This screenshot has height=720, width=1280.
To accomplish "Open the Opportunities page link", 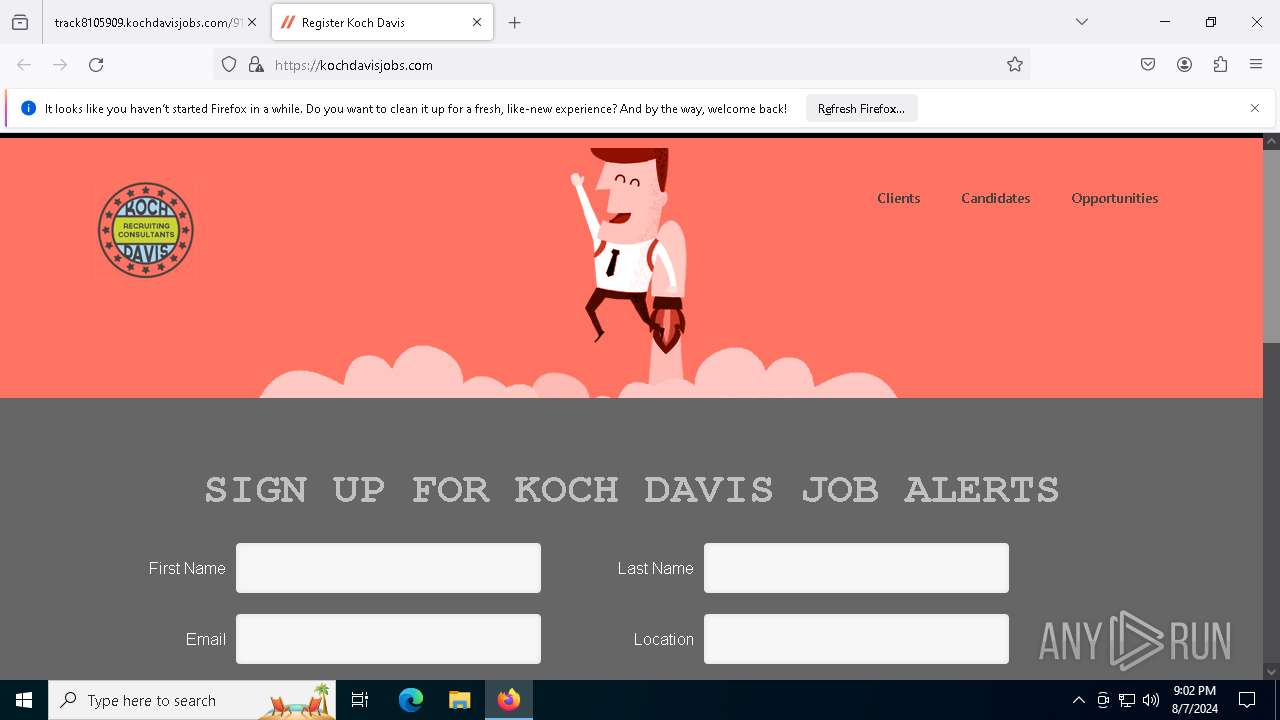I will [x=1114, y=198].
